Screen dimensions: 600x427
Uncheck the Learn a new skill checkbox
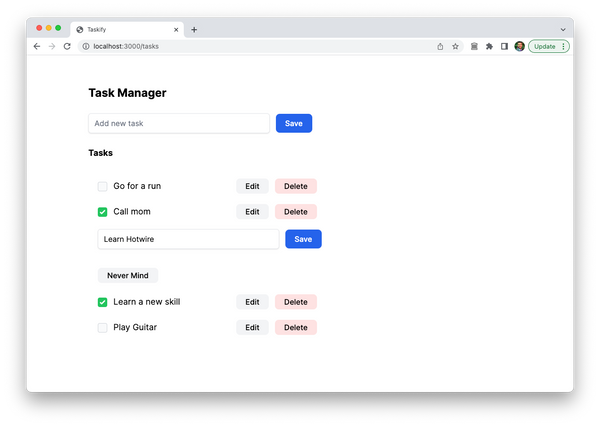pyautogui.click(x=102, y=302)
